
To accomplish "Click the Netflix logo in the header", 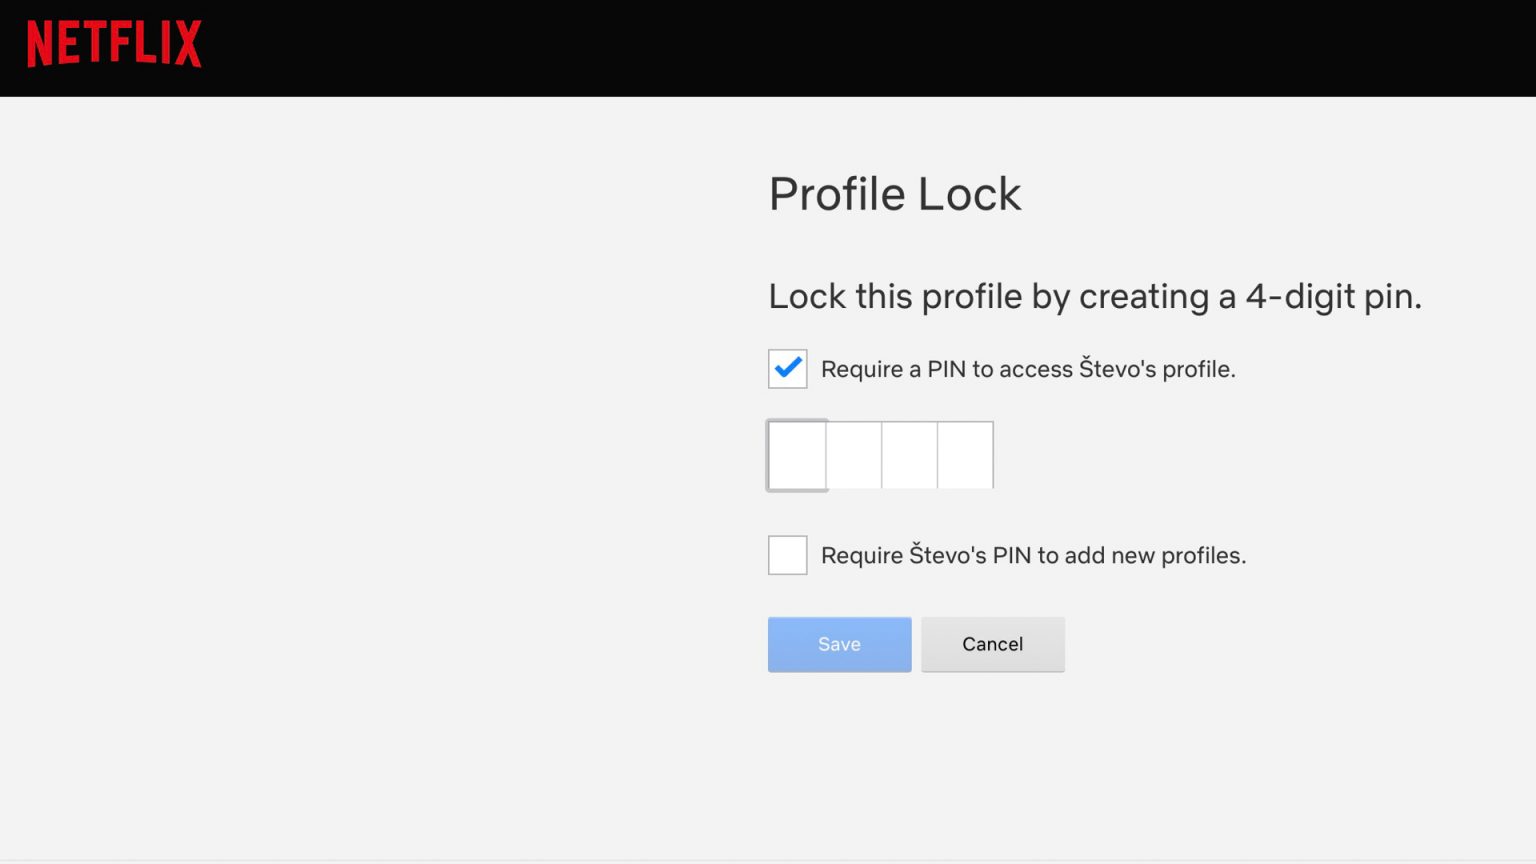I will tap(114, 44).
